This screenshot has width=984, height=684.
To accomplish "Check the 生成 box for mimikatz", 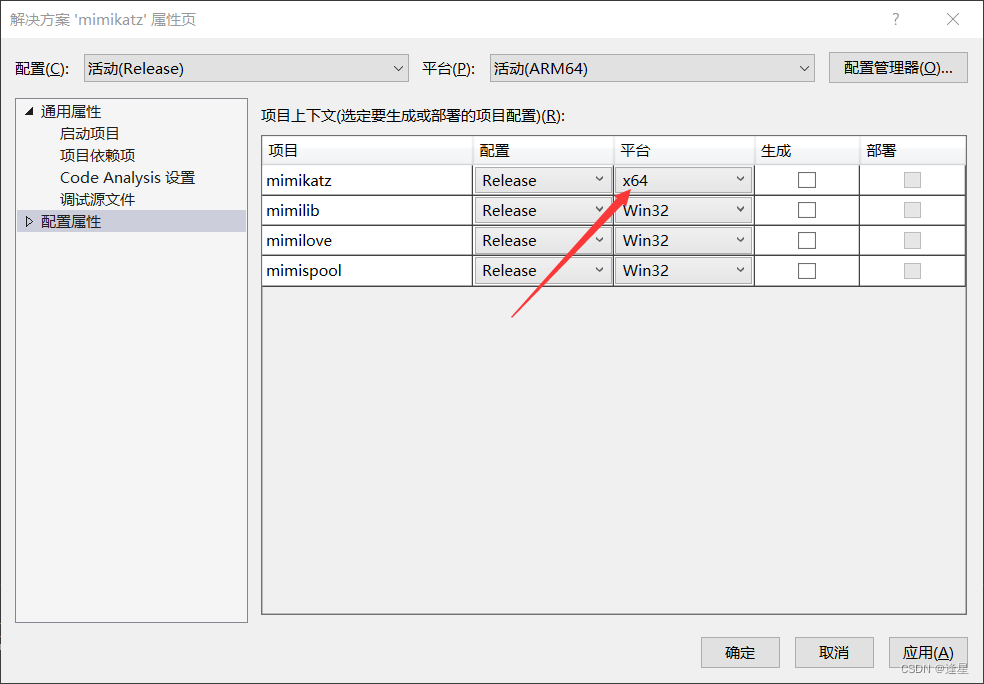I will (x=806, y=180).
